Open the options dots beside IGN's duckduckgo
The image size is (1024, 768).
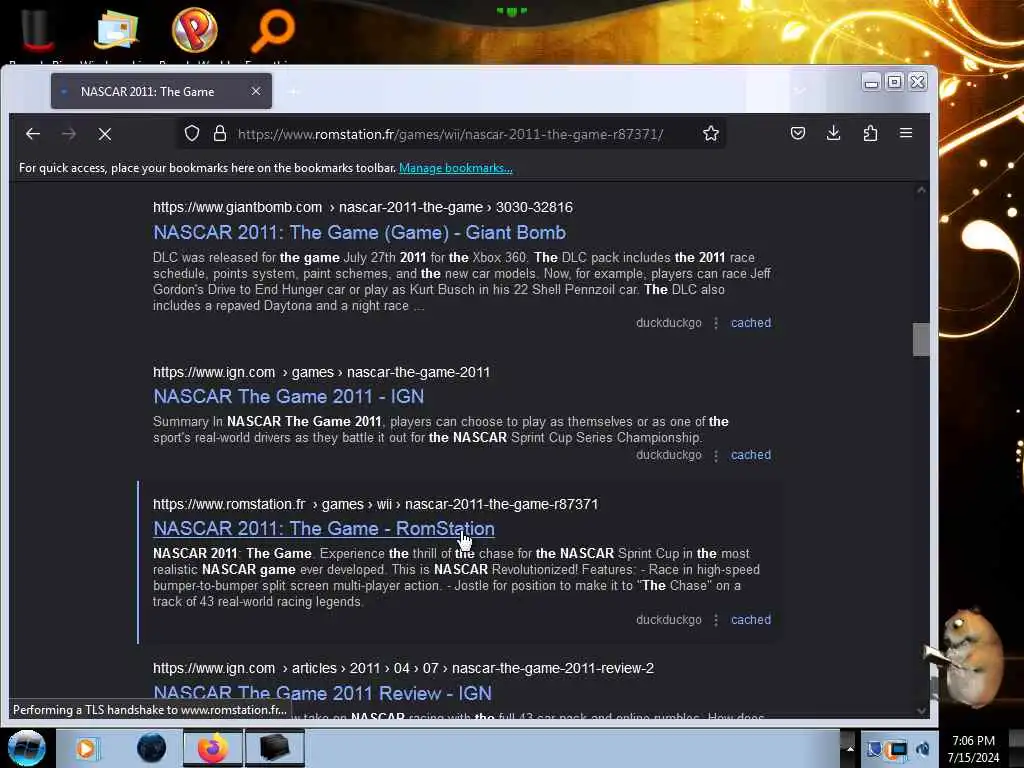coord(716,455)
